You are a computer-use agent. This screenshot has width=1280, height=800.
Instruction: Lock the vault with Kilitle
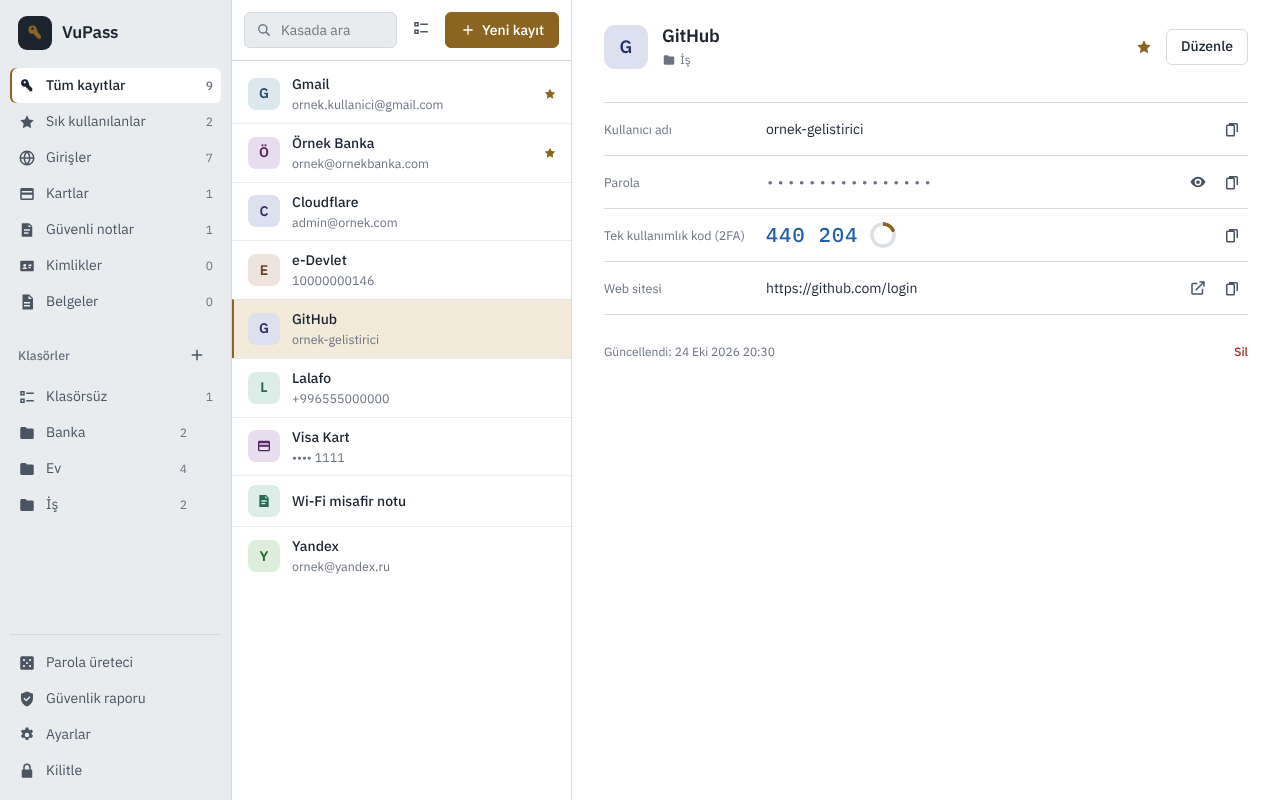click(116, 770)
